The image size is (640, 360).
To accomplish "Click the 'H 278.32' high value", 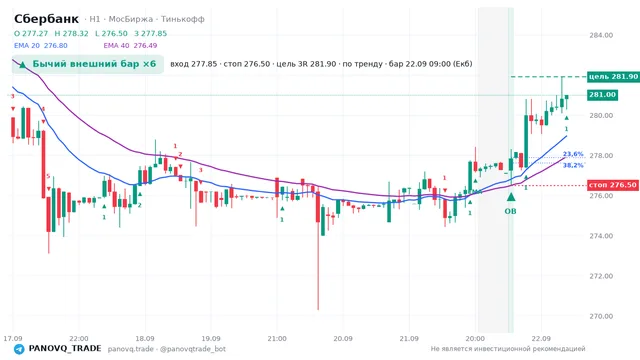I will pos(71,33).
